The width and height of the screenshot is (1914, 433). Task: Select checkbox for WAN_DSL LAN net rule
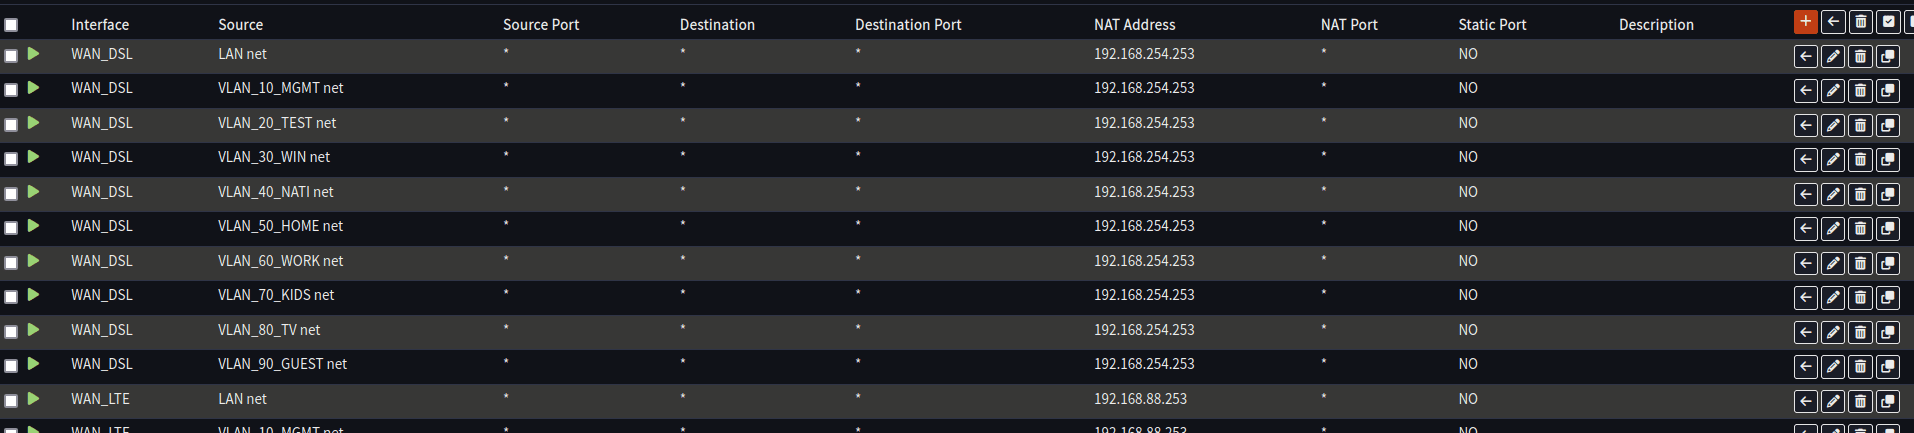click(x=11, y=56)
